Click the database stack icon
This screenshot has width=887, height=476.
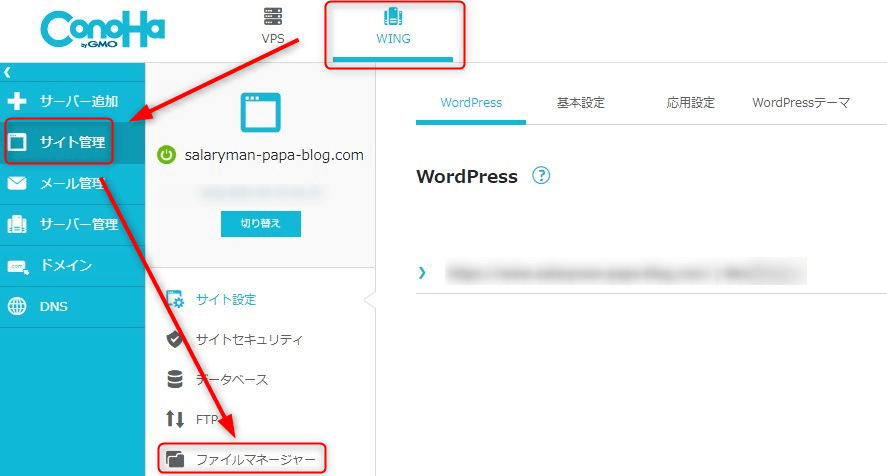[175, 379]
